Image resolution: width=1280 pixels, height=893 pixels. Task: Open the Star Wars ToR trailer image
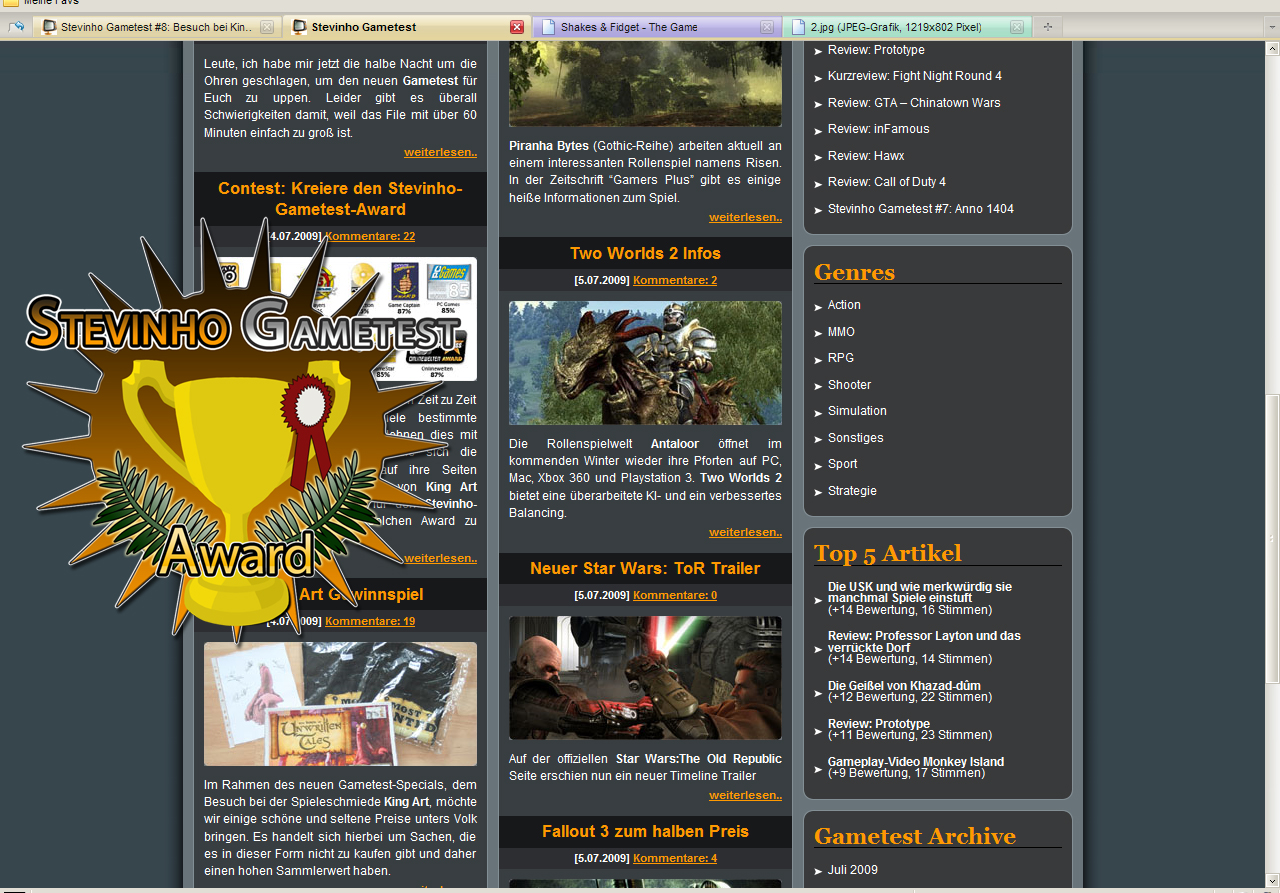[x=645, y=678]
